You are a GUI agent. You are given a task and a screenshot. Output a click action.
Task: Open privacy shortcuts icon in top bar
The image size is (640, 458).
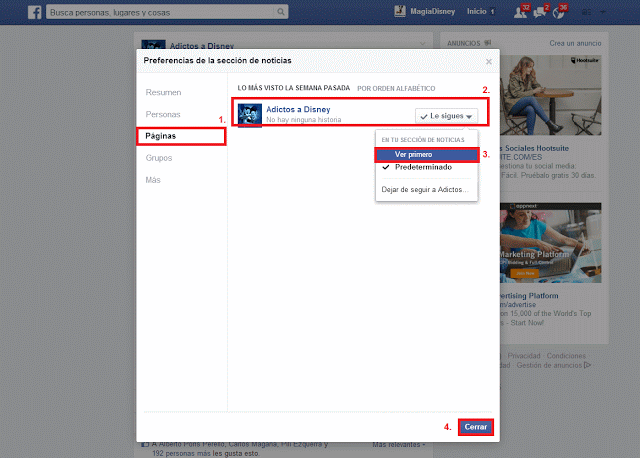[x=586, y=12]
